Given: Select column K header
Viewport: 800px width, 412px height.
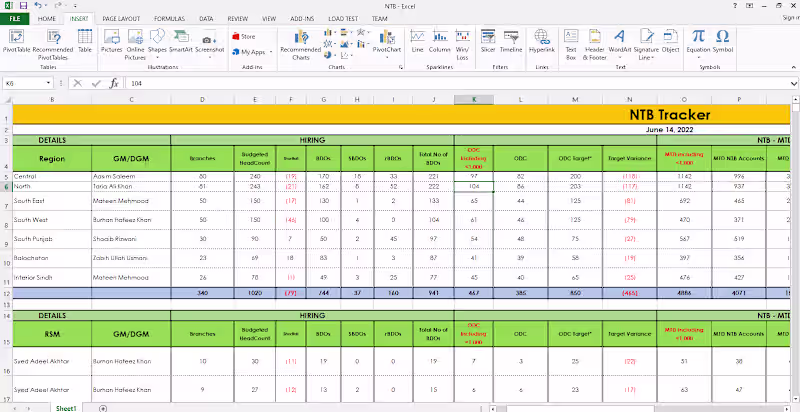Looking at the screenshot, I should tap(473, 100).
